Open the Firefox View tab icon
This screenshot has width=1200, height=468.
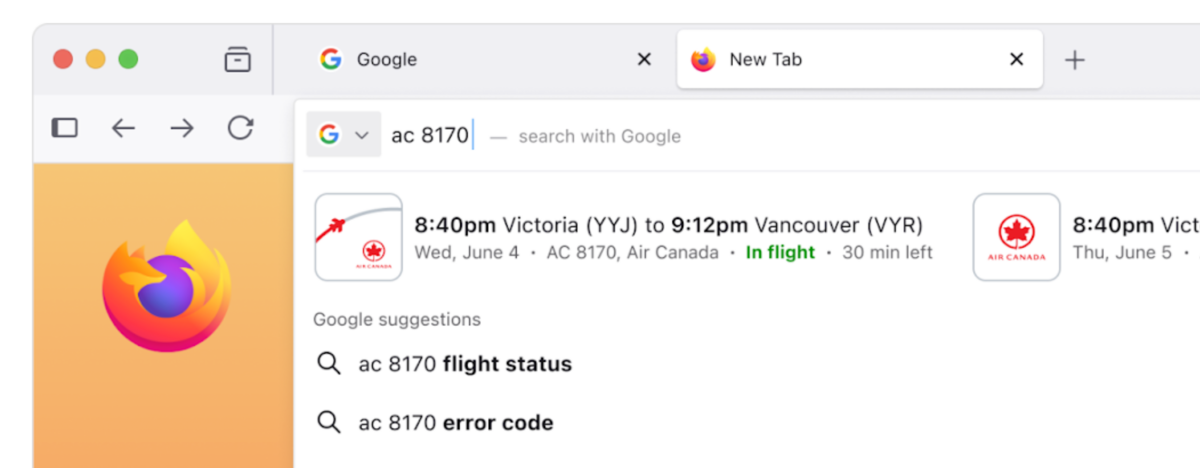coord(237,60)
